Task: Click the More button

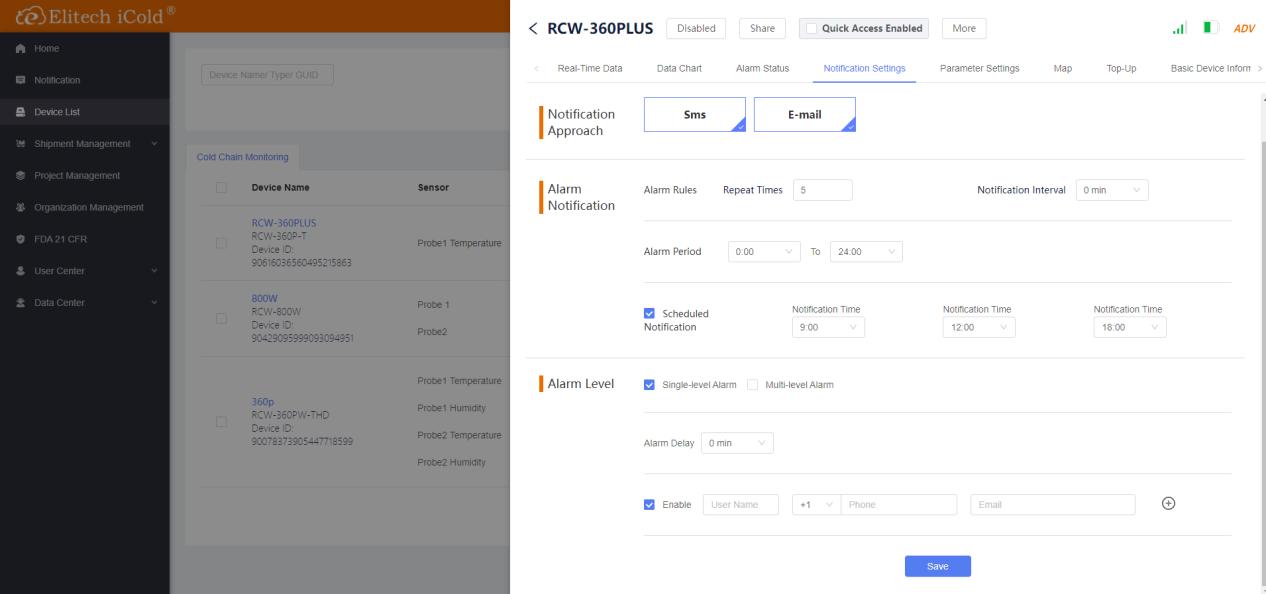Action: [x=964, y=28]
